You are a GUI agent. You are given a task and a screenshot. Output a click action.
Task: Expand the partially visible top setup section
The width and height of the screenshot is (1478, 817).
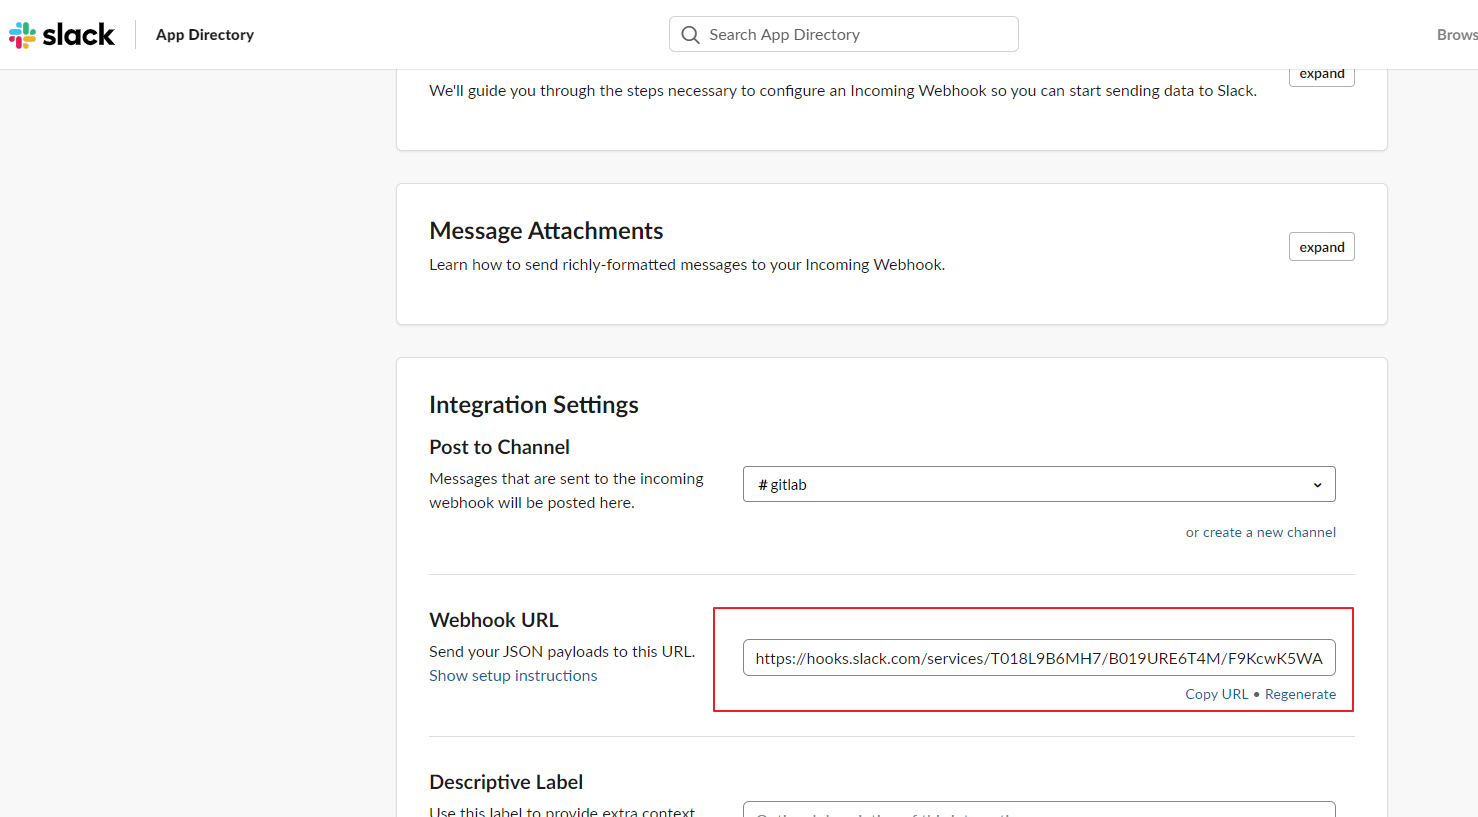pos(1321,75)
